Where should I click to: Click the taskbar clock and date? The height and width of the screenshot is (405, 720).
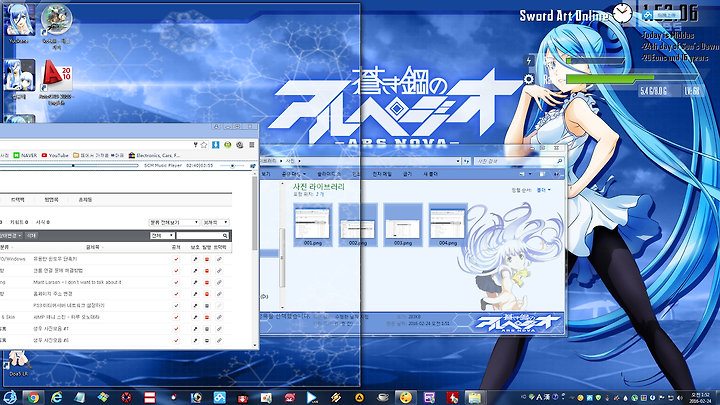[700, 397]
